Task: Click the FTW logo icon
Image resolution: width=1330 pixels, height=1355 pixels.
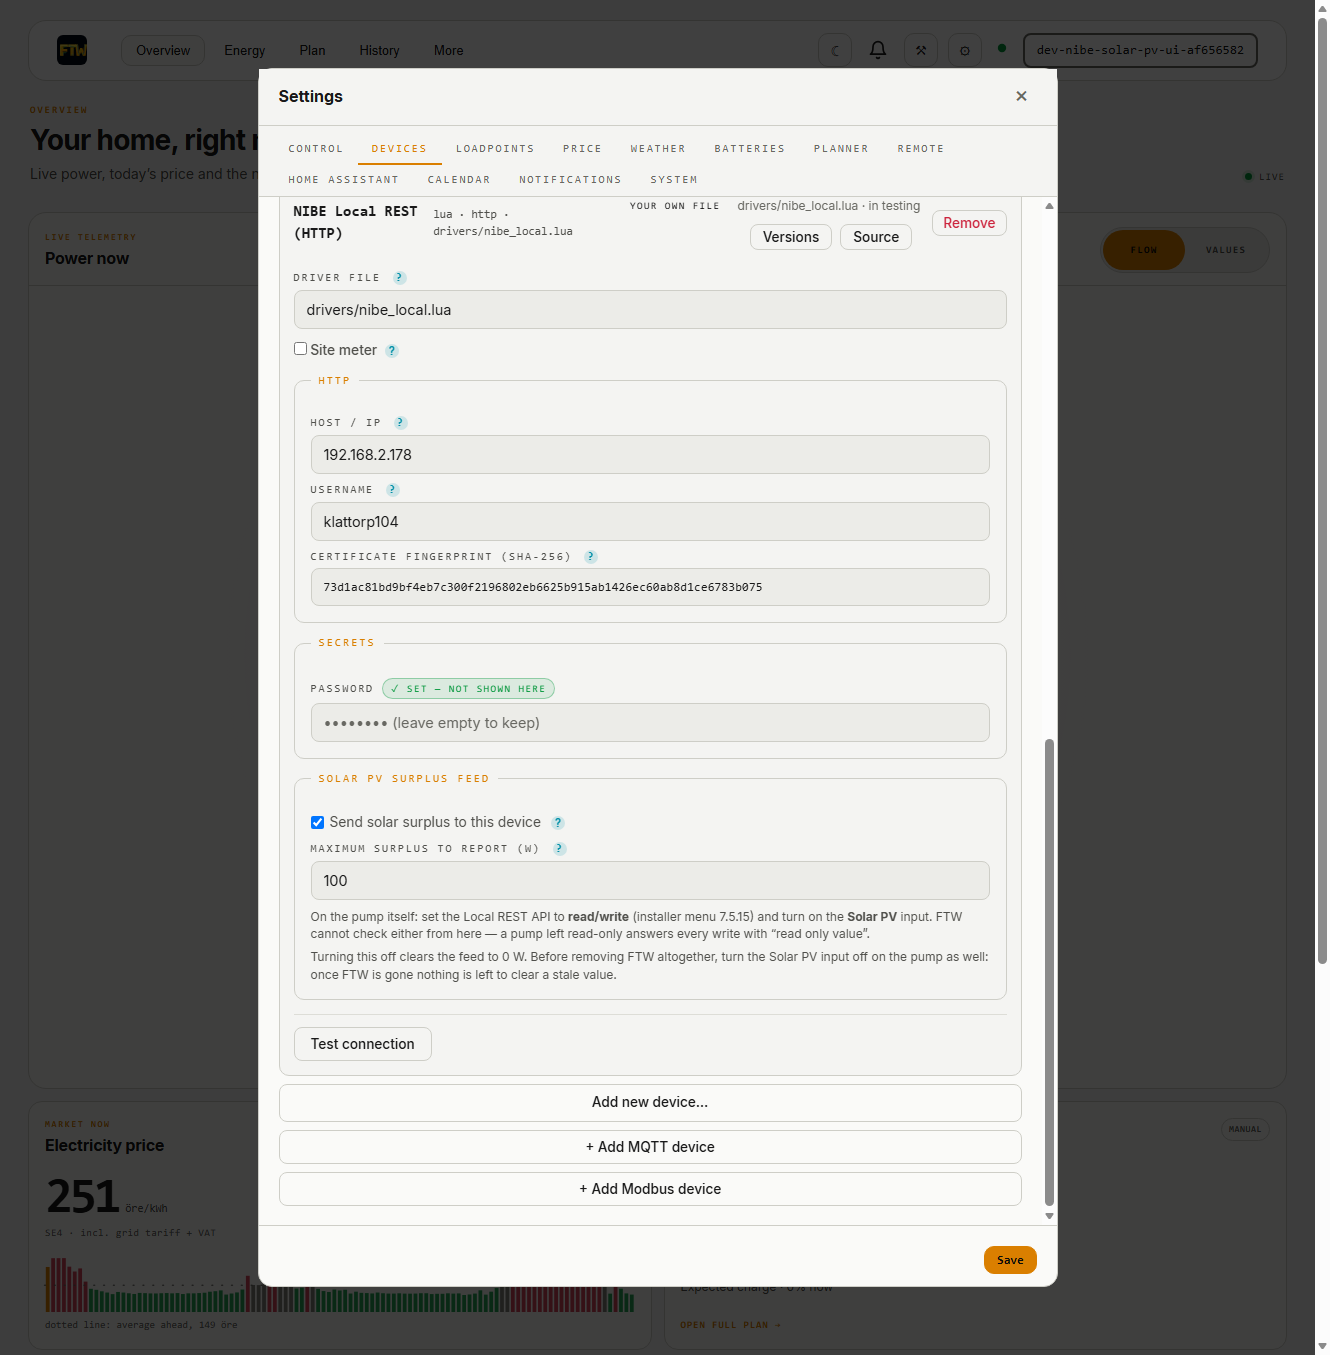Action: click(72, 50)
